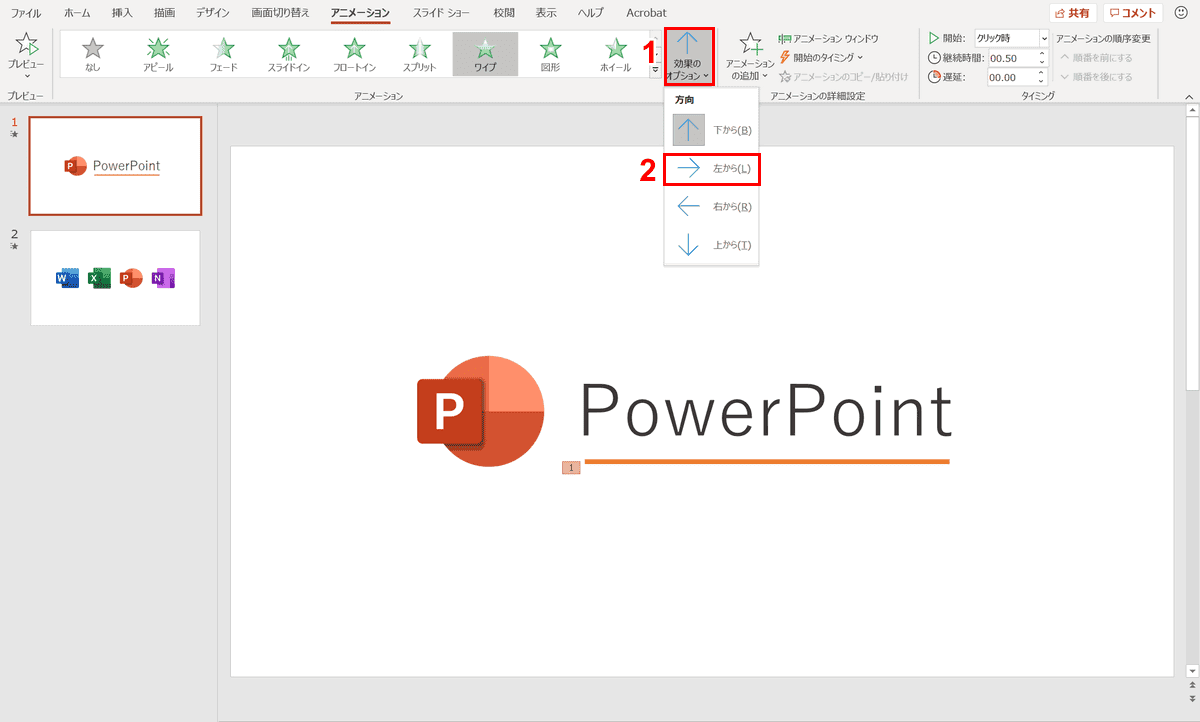Switch to the 画面切り替え tab
Viewport: 1200px width, 722px height.
pyautogui.click(x=281, y=13)
